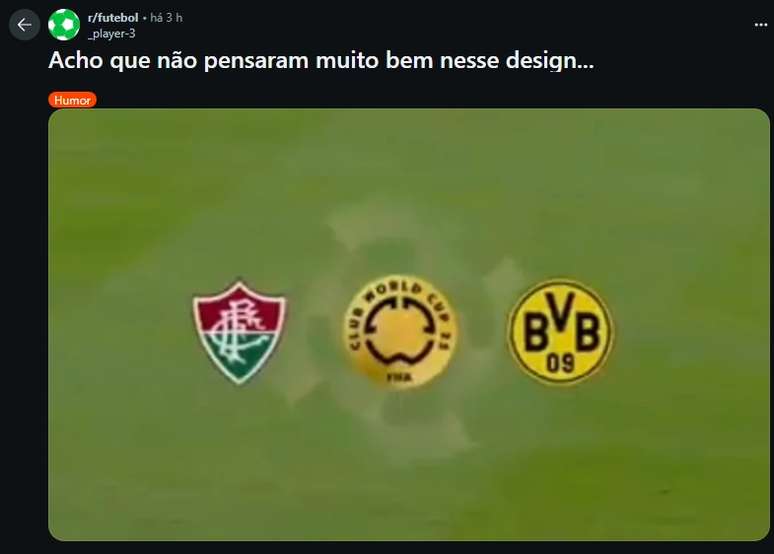The height and width of the screenshot is (554, 774).
Task: Click the Fluminense crest in the image
Action: coord(239,332)
